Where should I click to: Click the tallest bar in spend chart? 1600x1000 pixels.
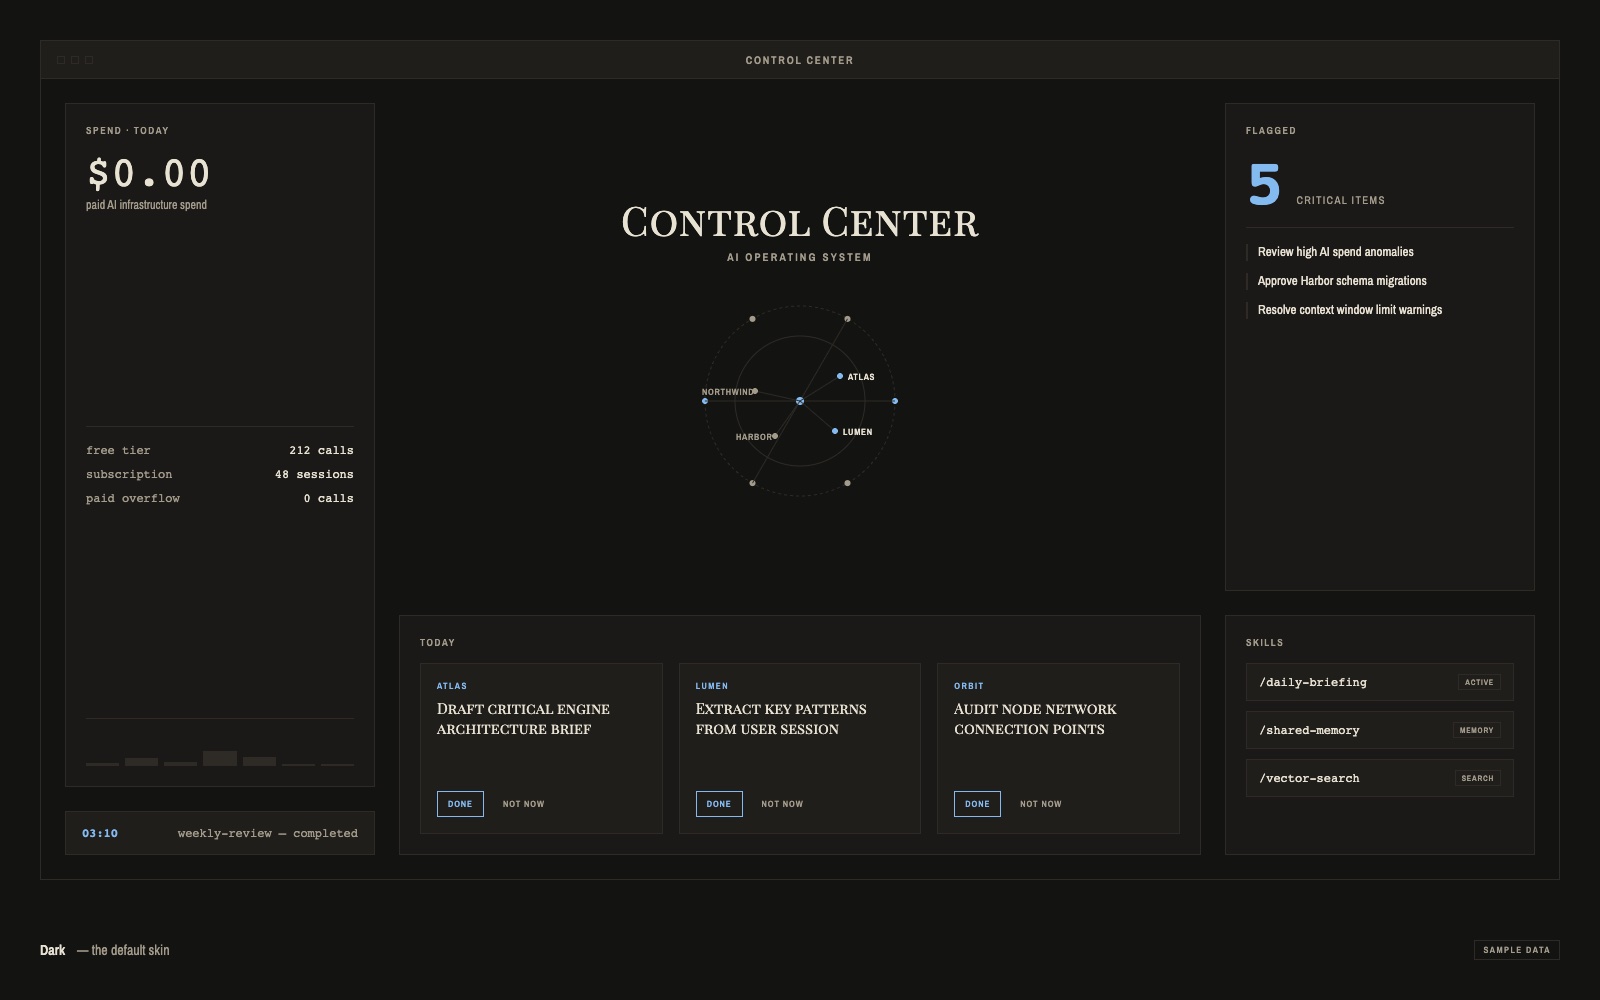point(220,758)
